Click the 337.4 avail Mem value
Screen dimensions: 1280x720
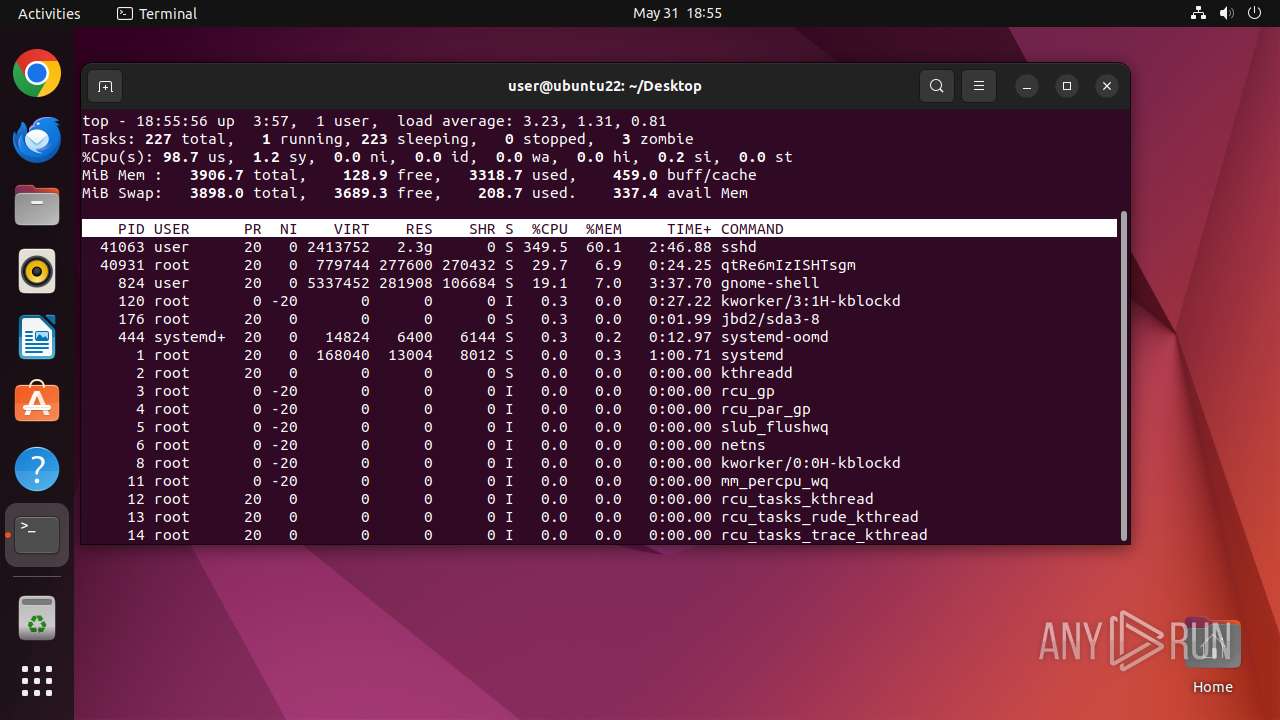635,193
